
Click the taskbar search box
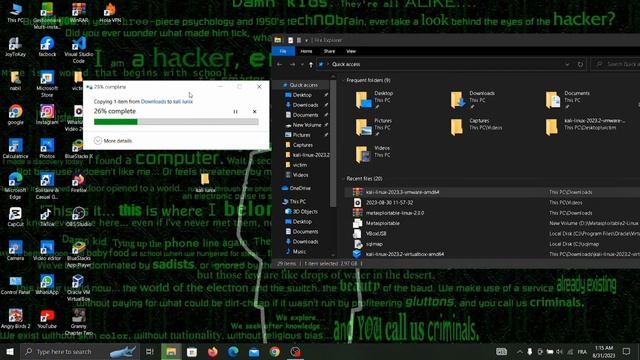(80, 351)
